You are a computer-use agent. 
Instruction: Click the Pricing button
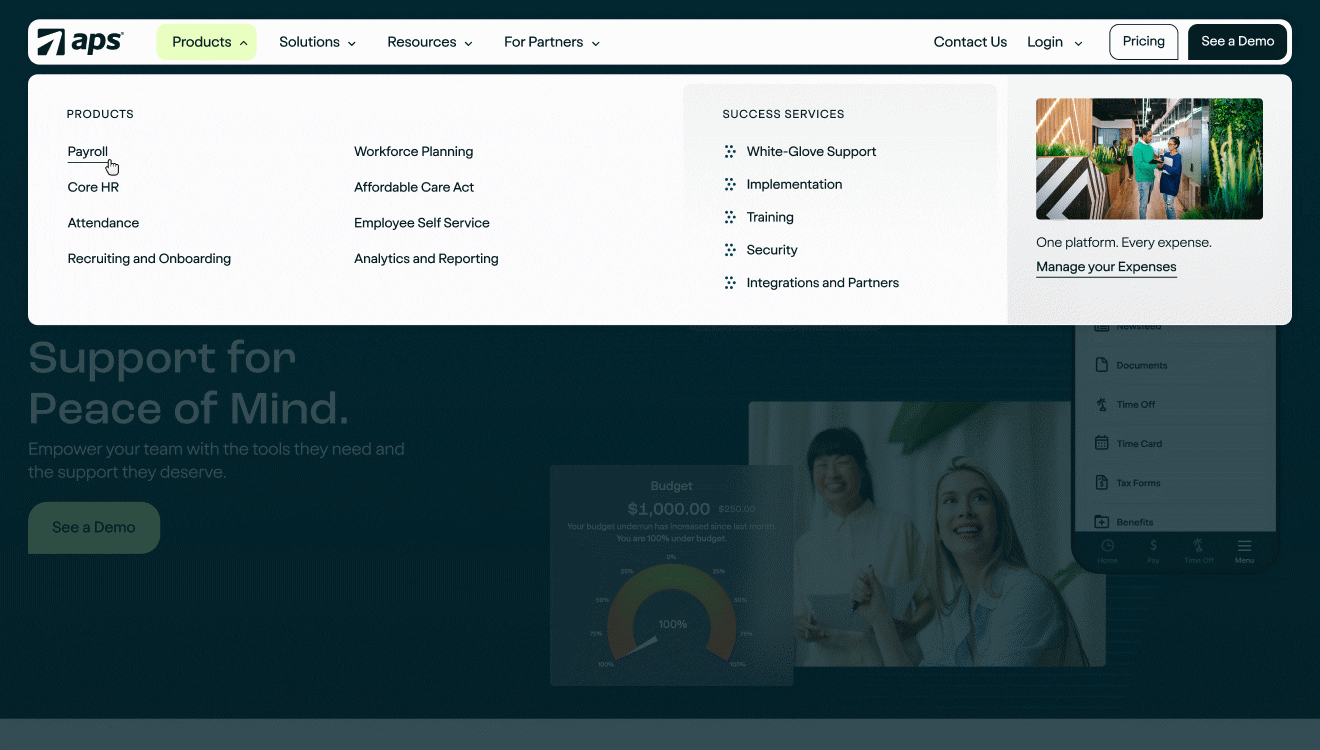1143,42
